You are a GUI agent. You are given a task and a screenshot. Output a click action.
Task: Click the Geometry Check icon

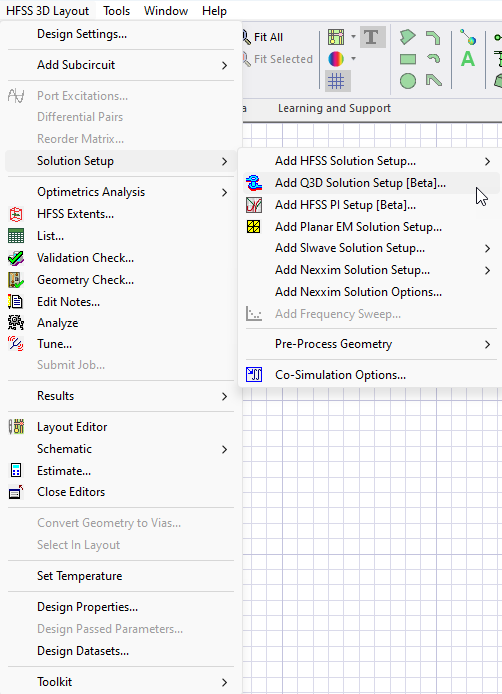pyautogui.click(x=16, y=280)
